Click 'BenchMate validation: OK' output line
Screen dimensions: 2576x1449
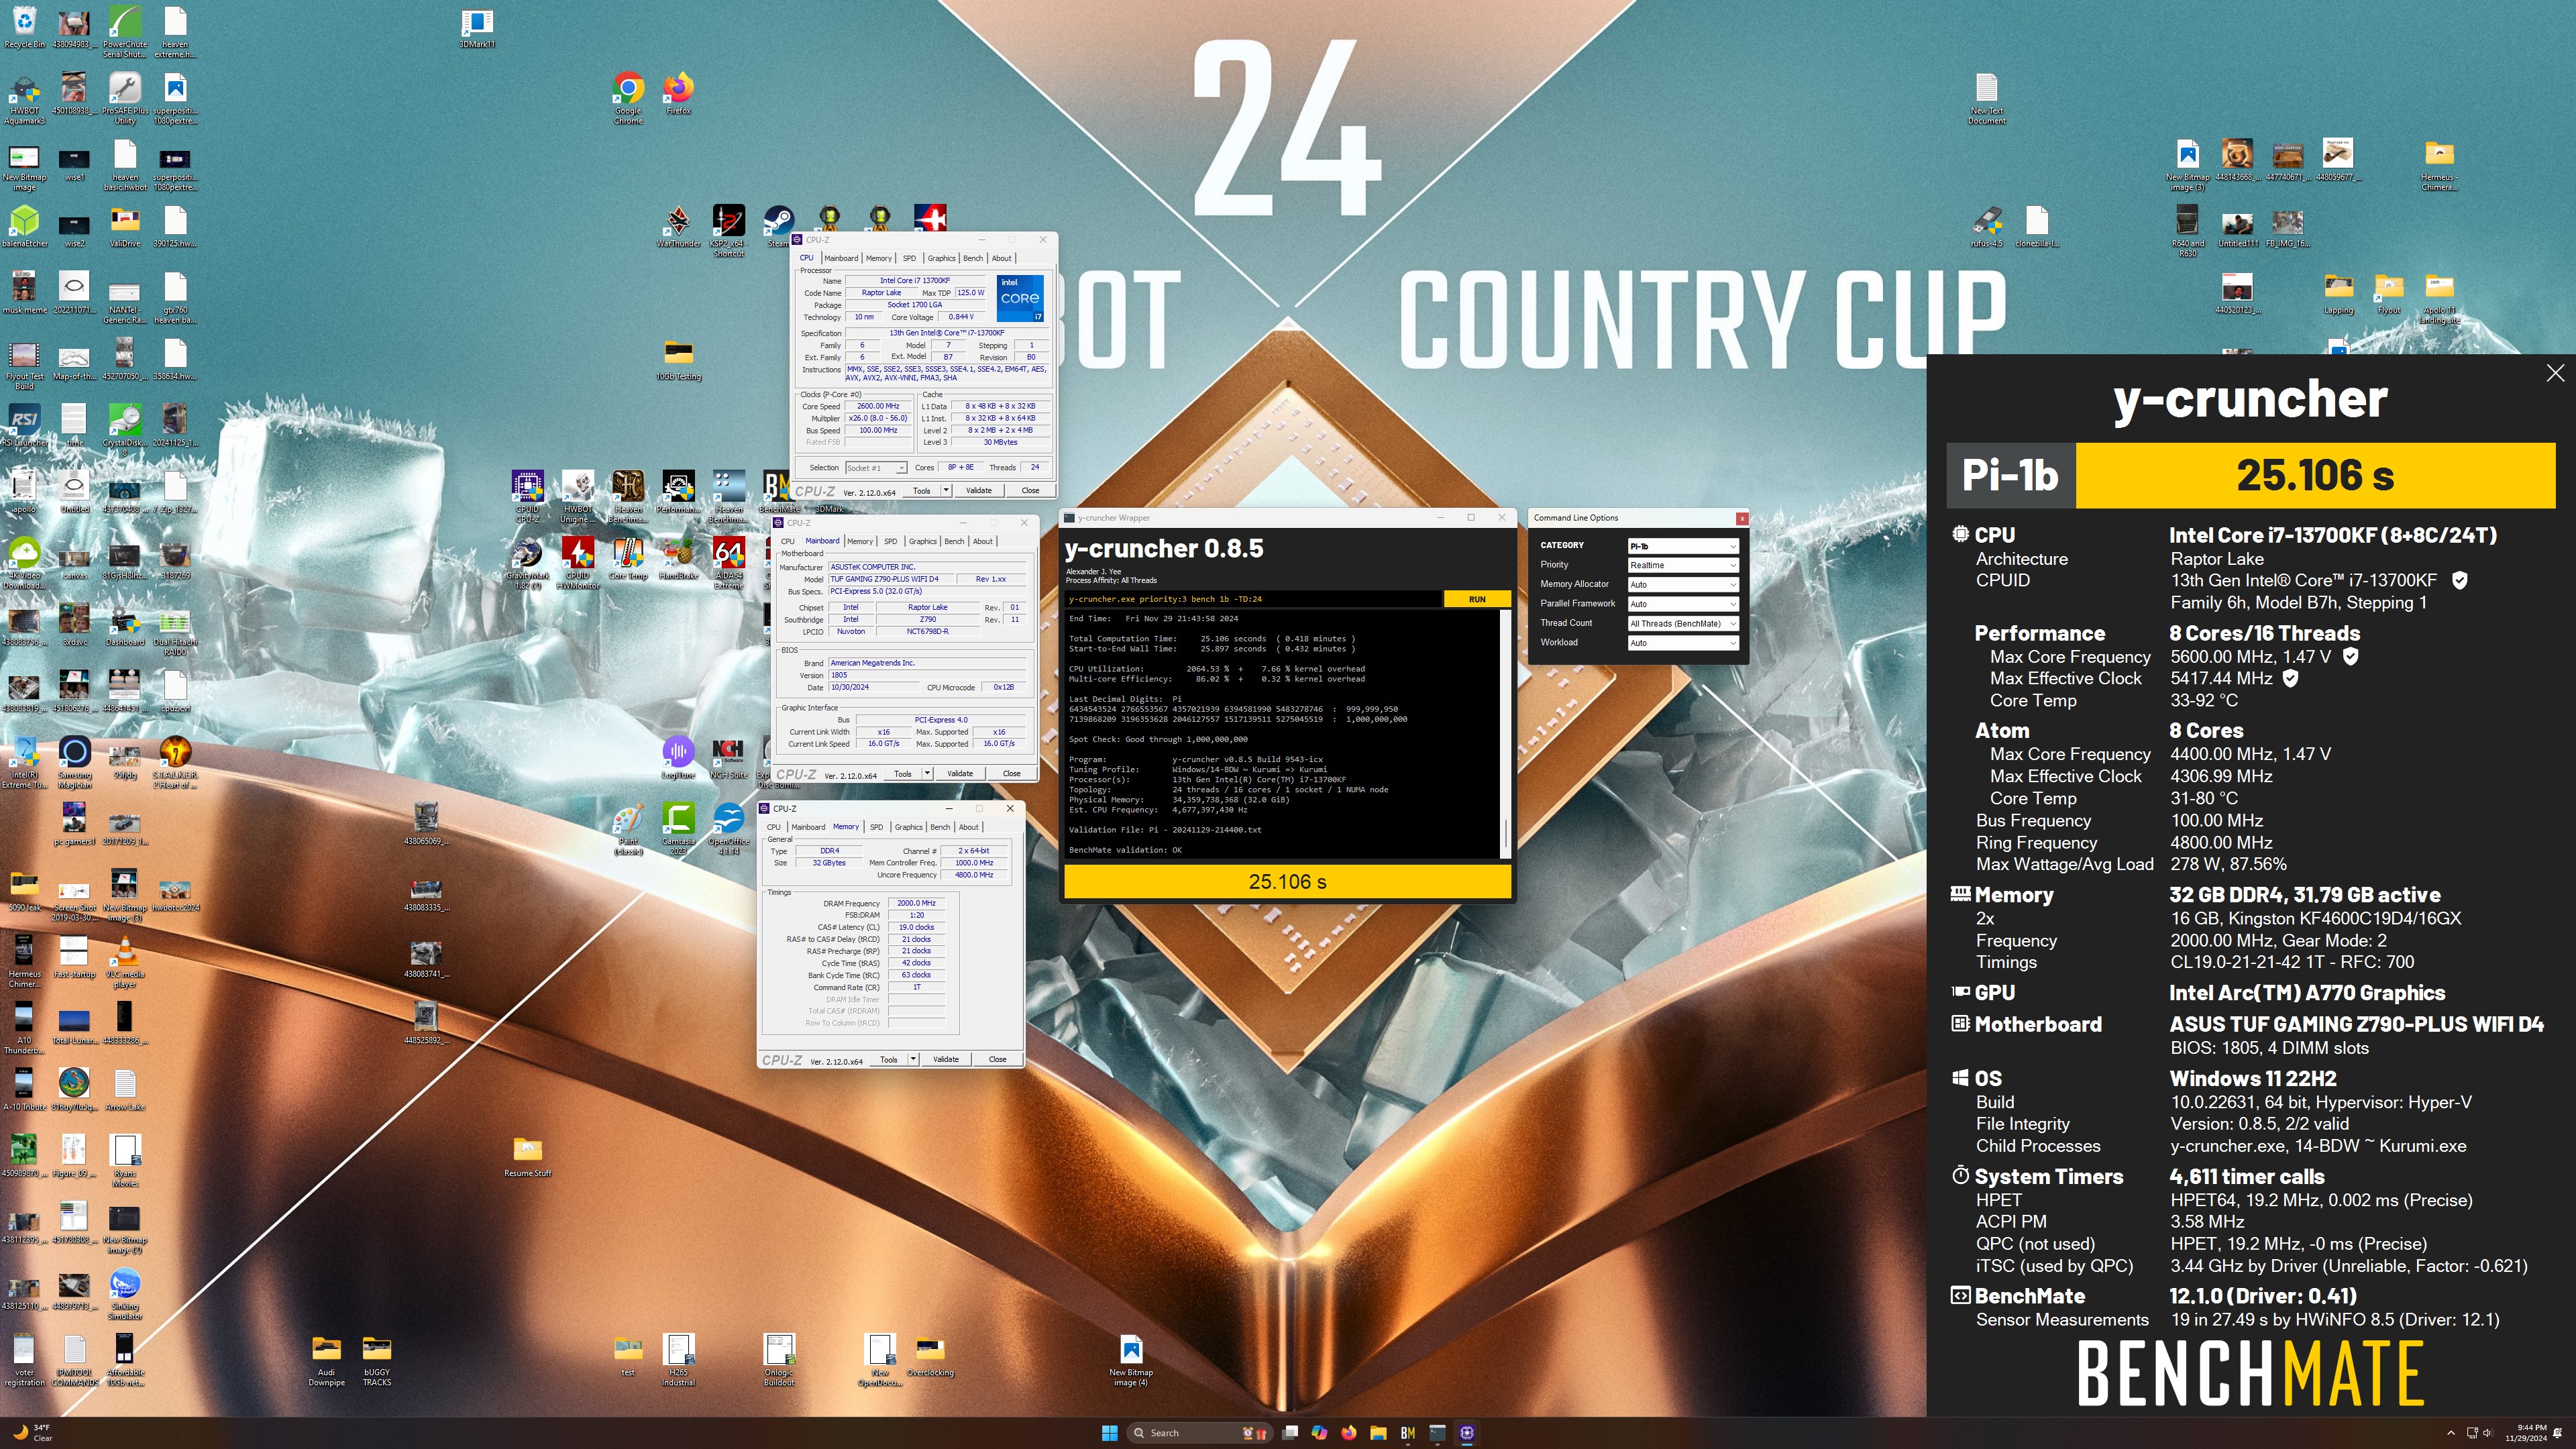1125,850
